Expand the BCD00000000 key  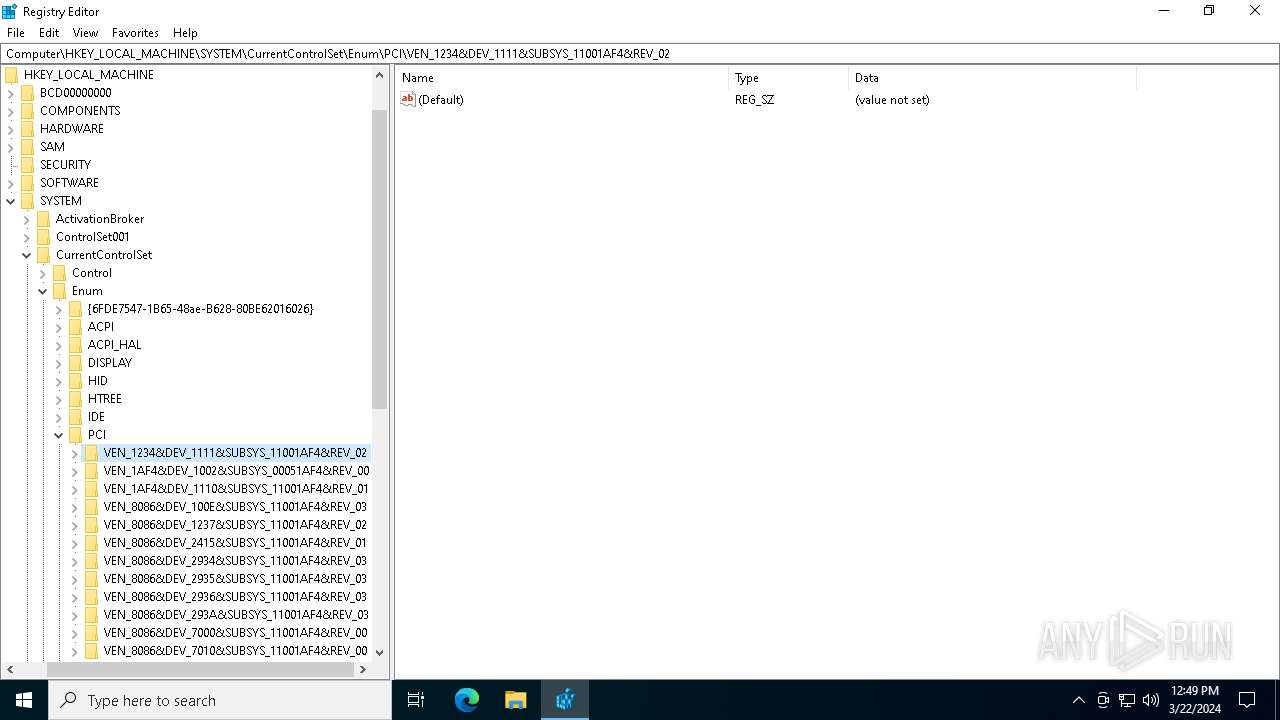(x=11, y=93)
